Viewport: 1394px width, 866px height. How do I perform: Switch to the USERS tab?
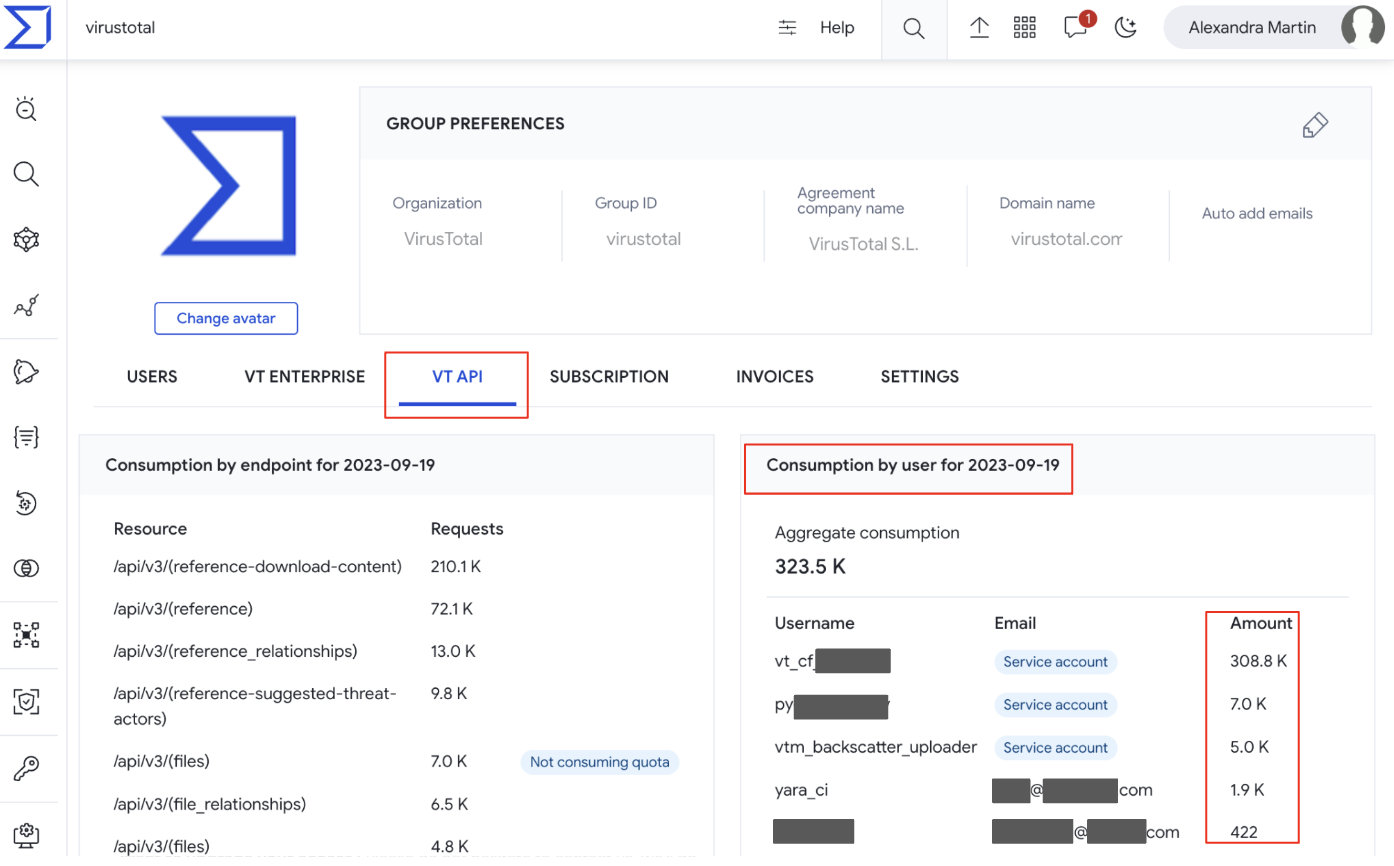pyautogui.click(x=152, y=377)
